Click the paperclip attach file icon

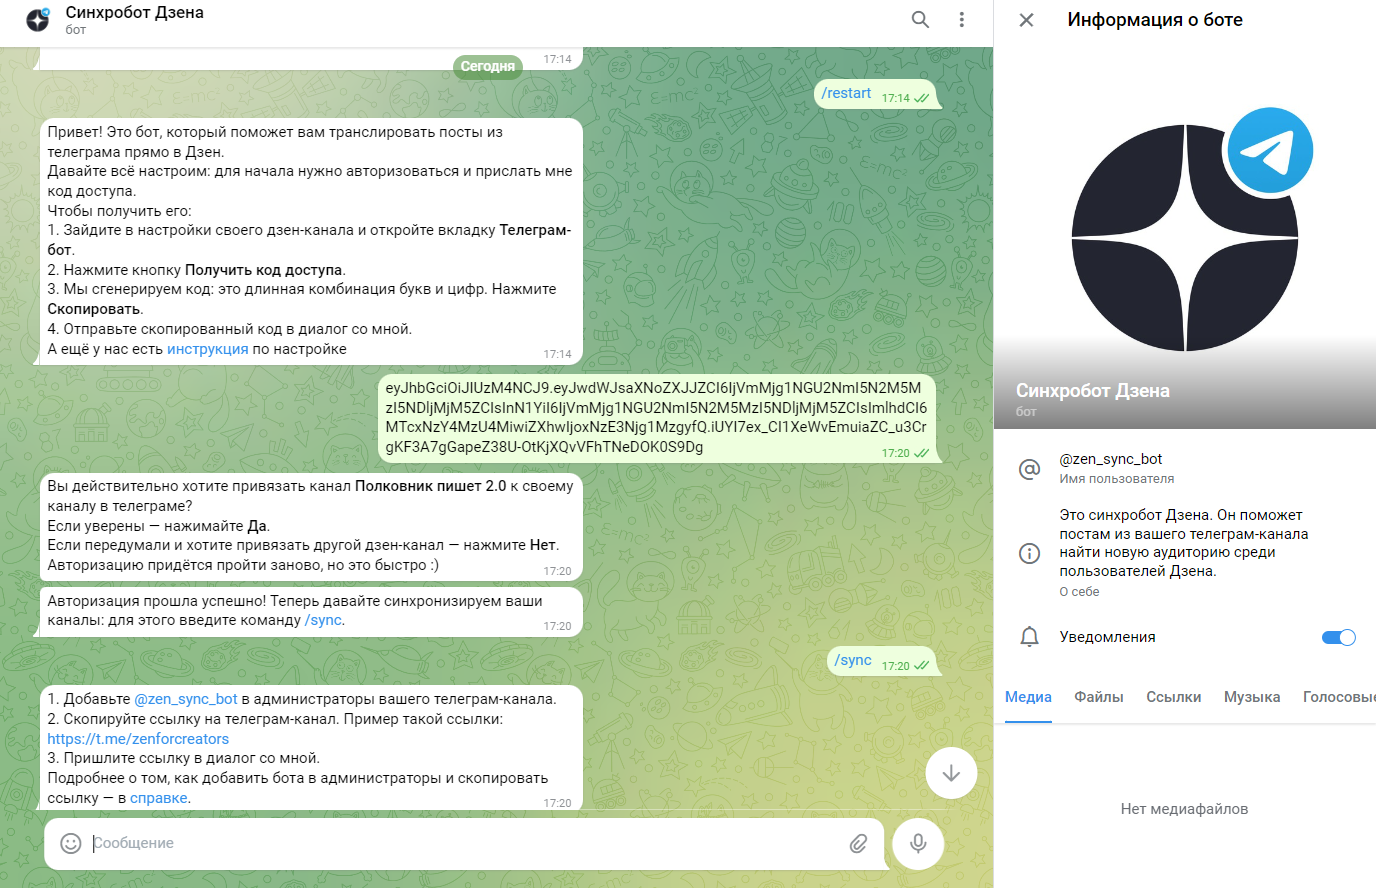coord(858,843)
